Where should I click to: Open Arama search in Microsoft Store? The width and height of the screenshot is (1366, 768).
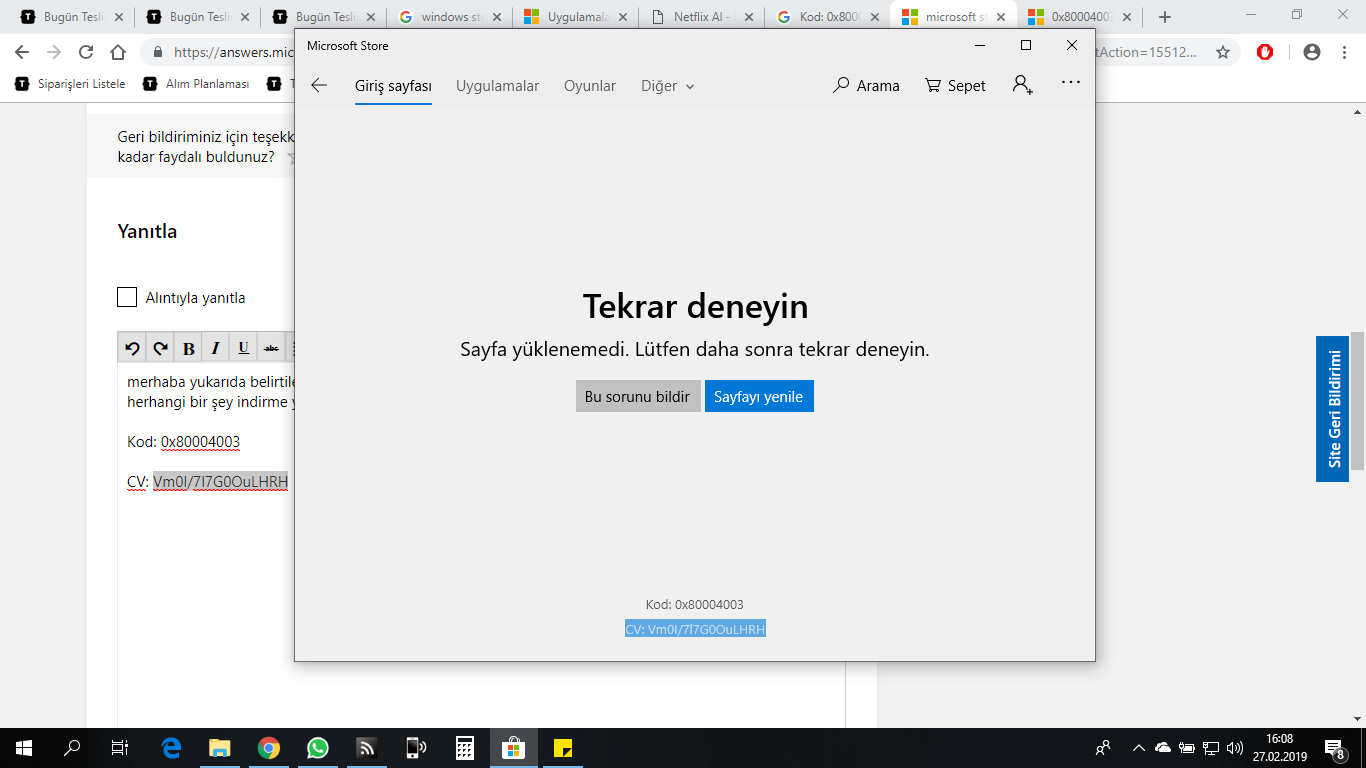(x=866, y=86)
